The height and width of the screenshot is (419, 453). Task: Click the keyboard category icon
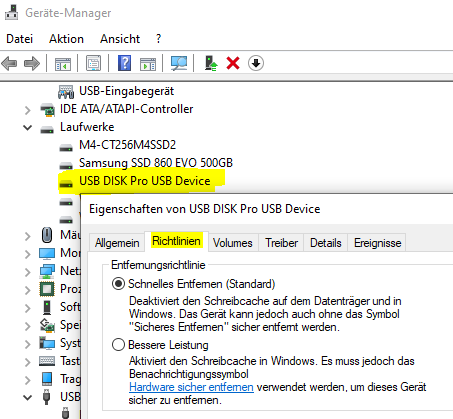point(47,361)
